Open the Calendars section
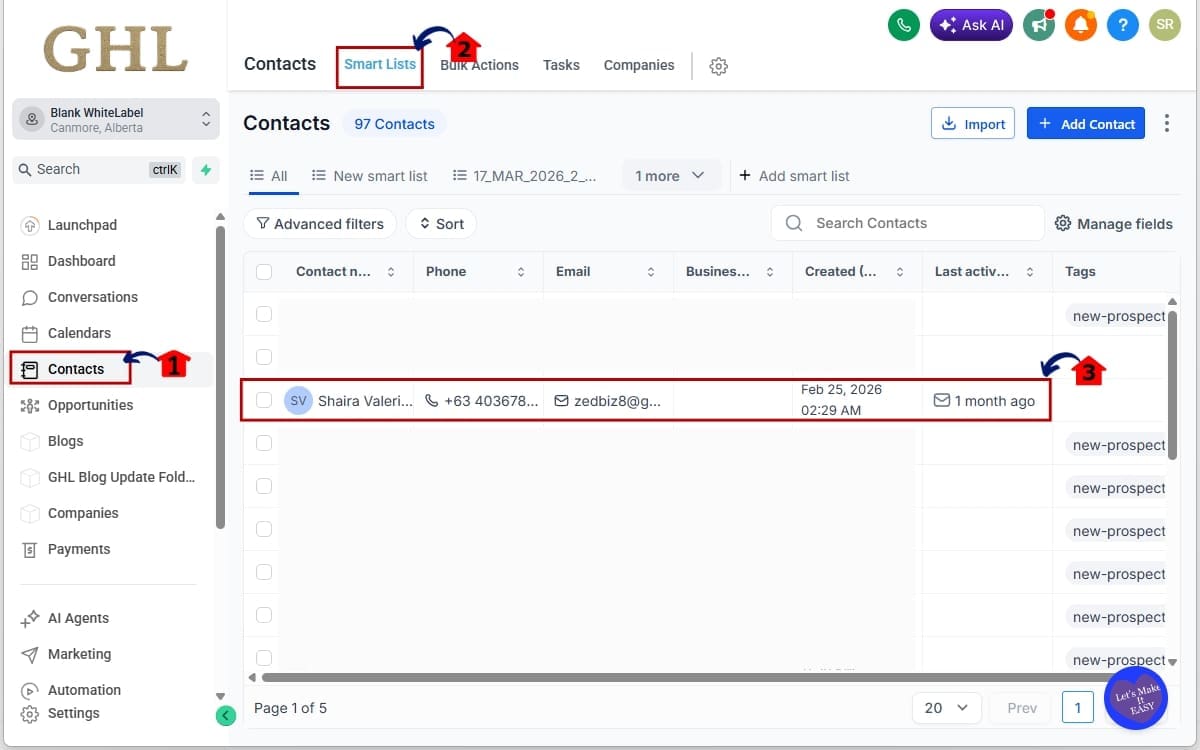1200x750 pixels. (x=80, y=333)
